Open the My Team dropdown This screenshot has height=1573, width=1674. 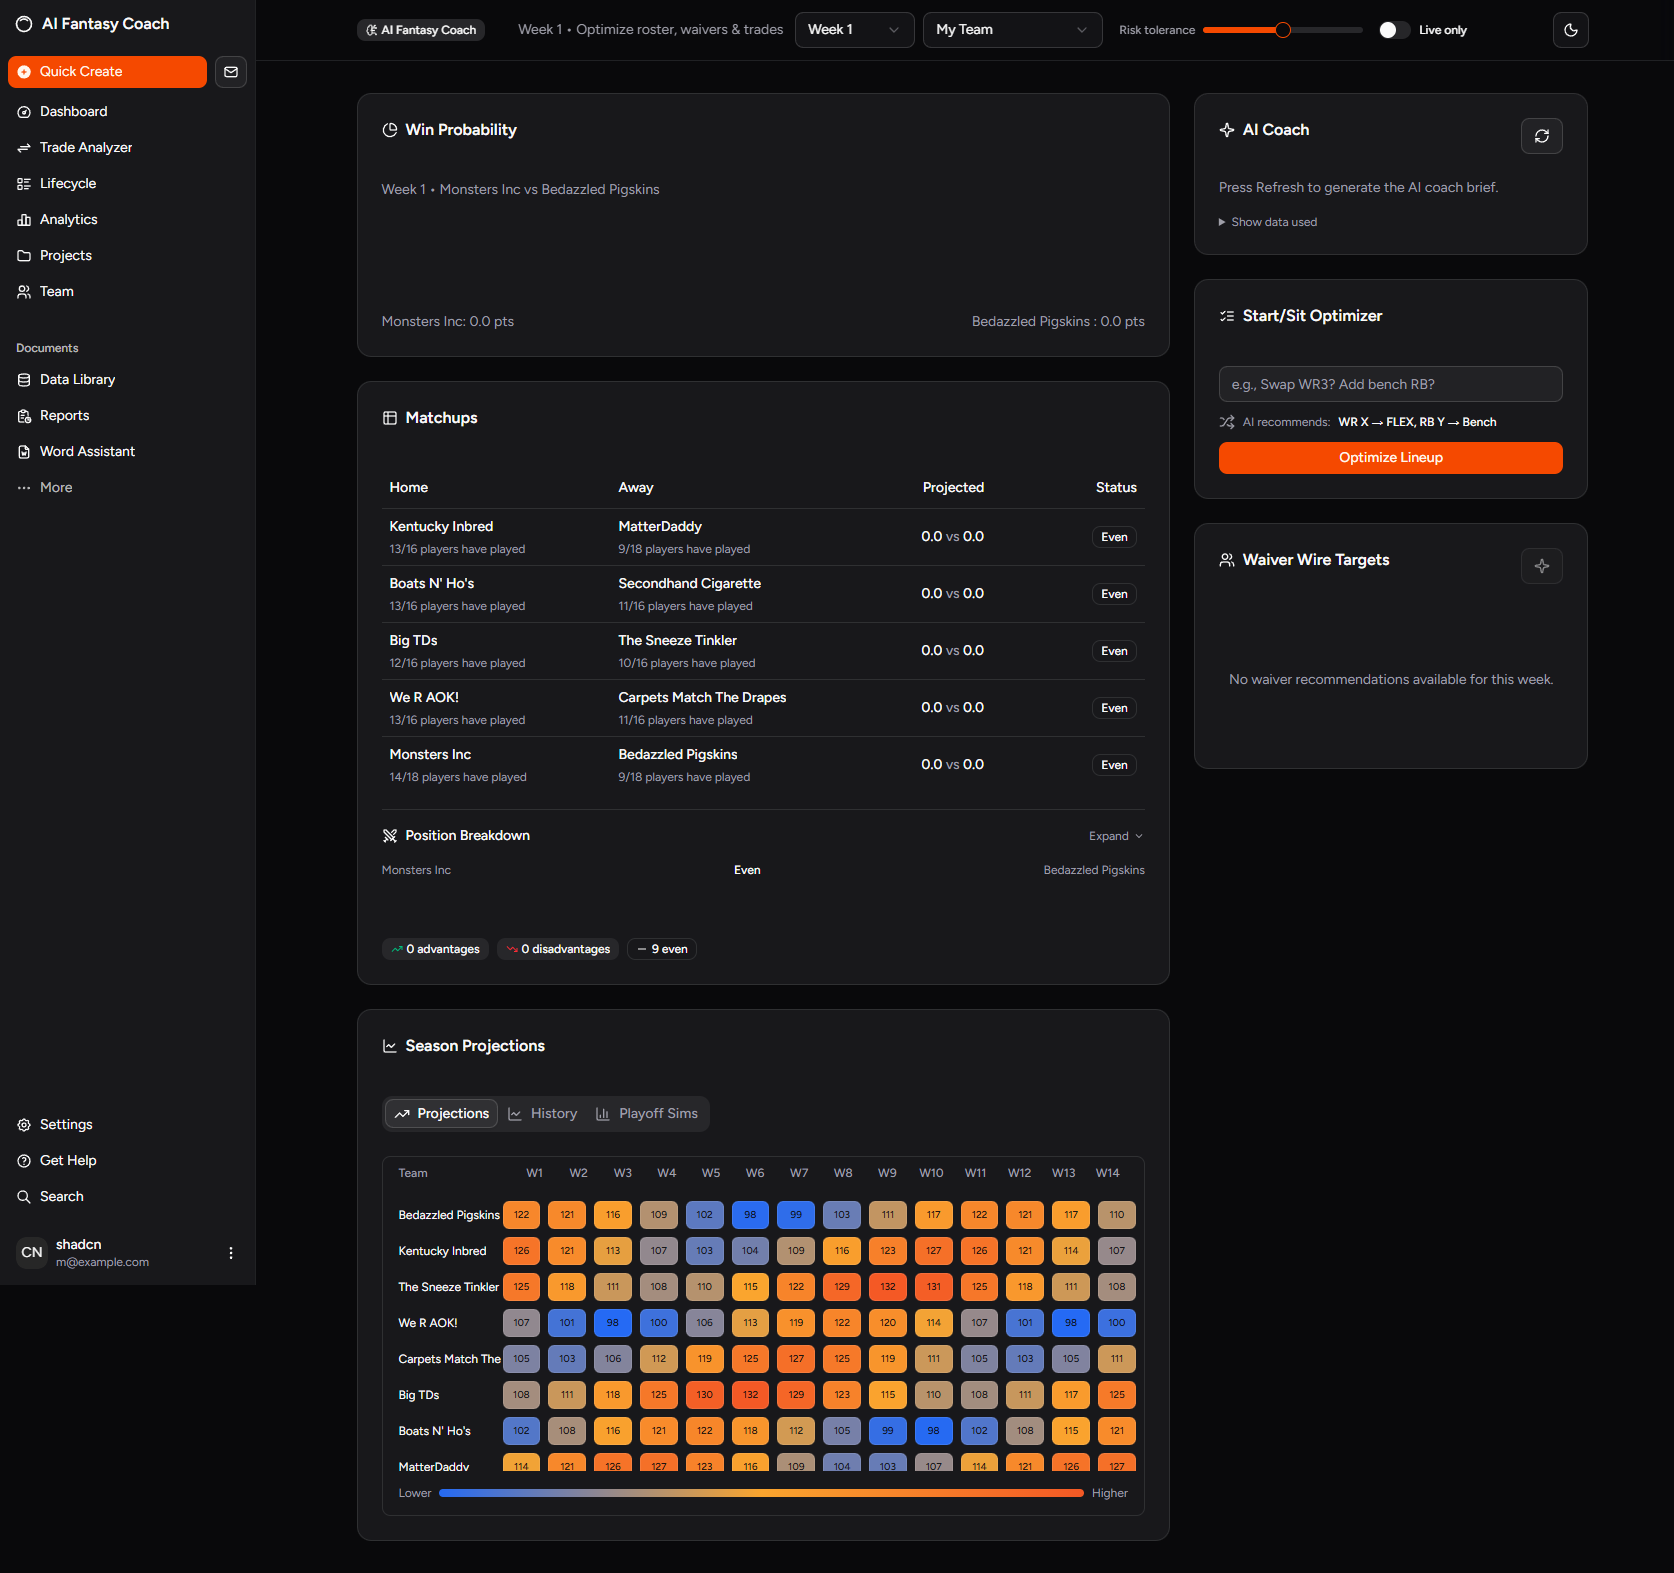1011,30
